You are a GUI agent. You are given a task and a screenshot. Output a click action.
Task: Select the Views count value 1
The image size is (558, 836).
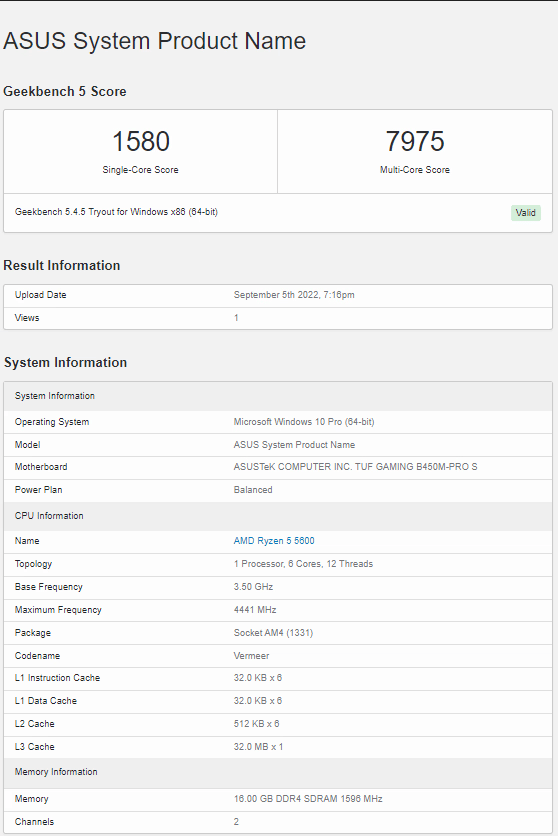coord(236,318)
